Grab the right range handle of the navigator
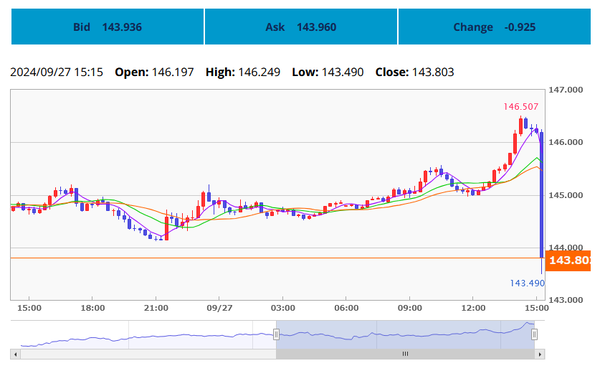Image resolution: width=600 pixels, height=371 pixels. pos(534,335)
